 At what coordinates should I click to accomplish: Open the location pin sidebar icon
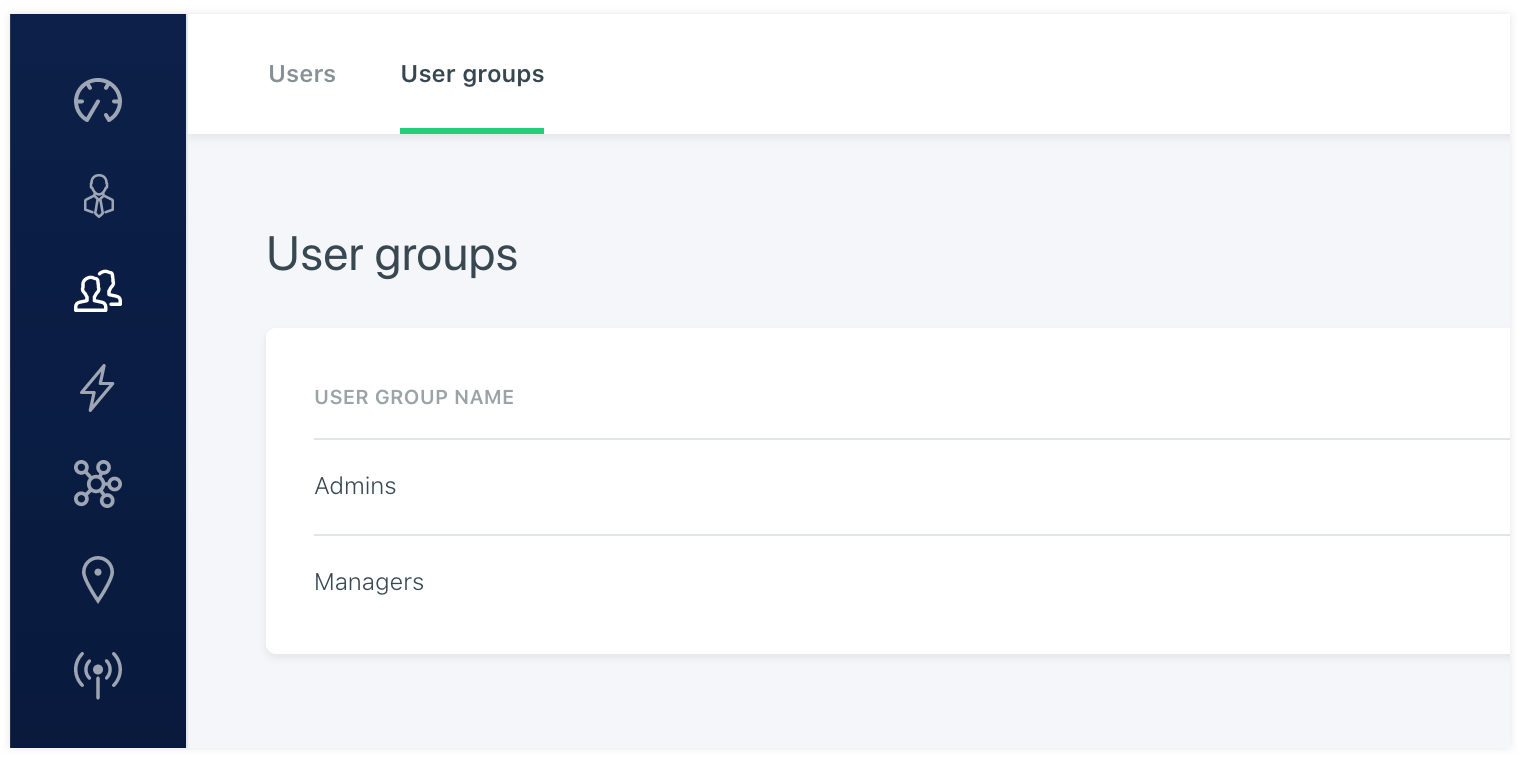(x=98, y=580)
